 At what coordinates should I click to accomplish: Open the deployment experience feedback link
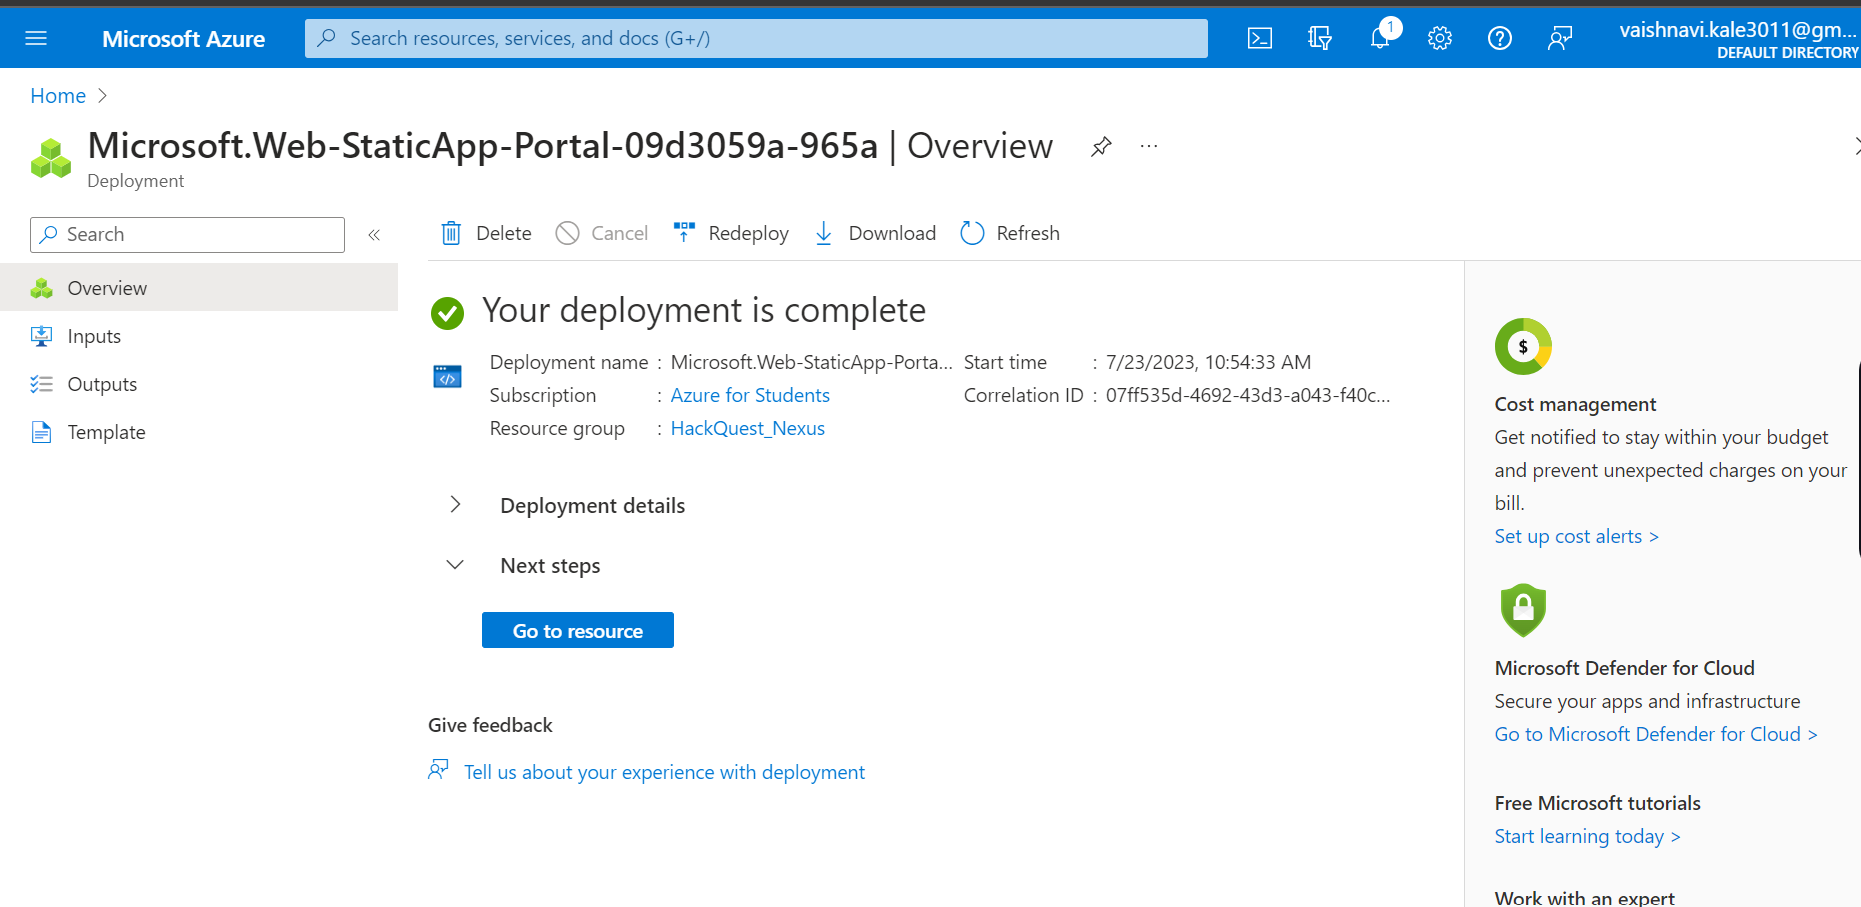(x=664, y=772)
